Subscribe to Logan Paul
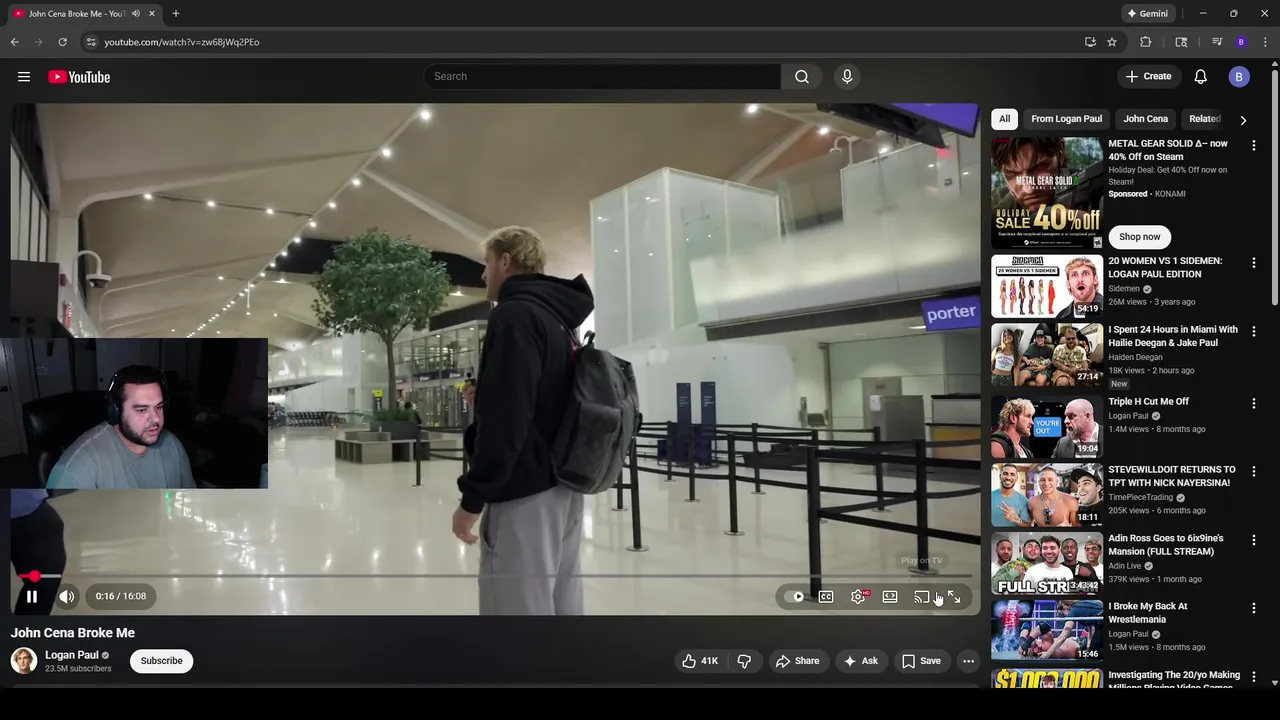This screenshot has width=1280, height=720. coord(161,661)
